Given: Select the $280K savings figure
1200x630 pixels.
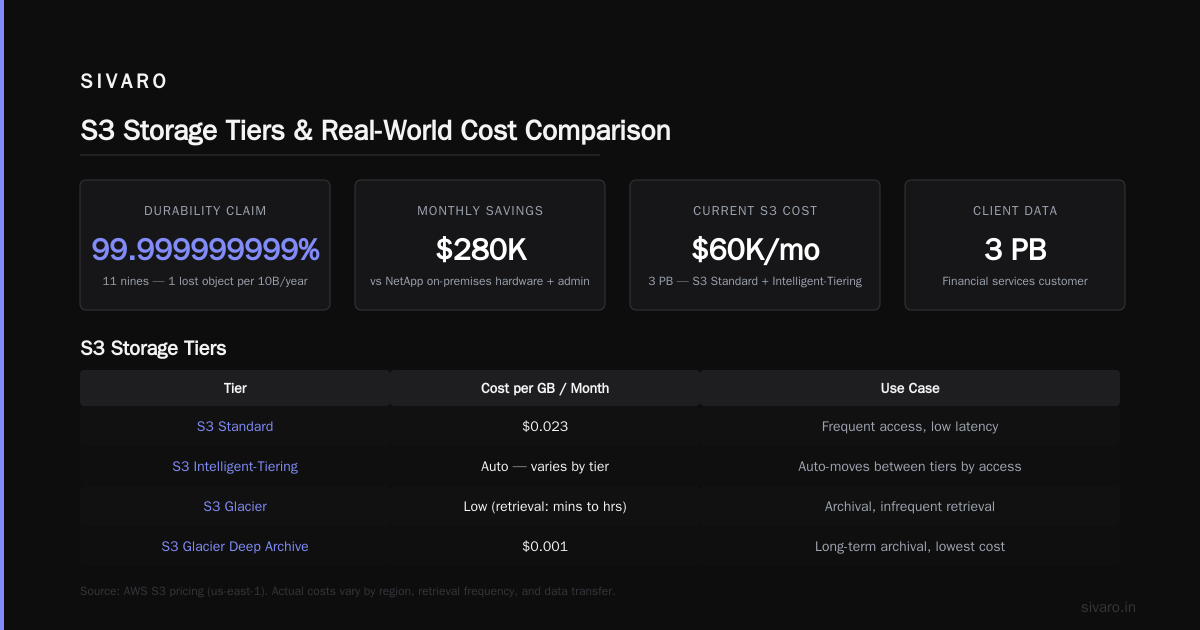Looking at the screenshot, I should [x=480, y=249].
